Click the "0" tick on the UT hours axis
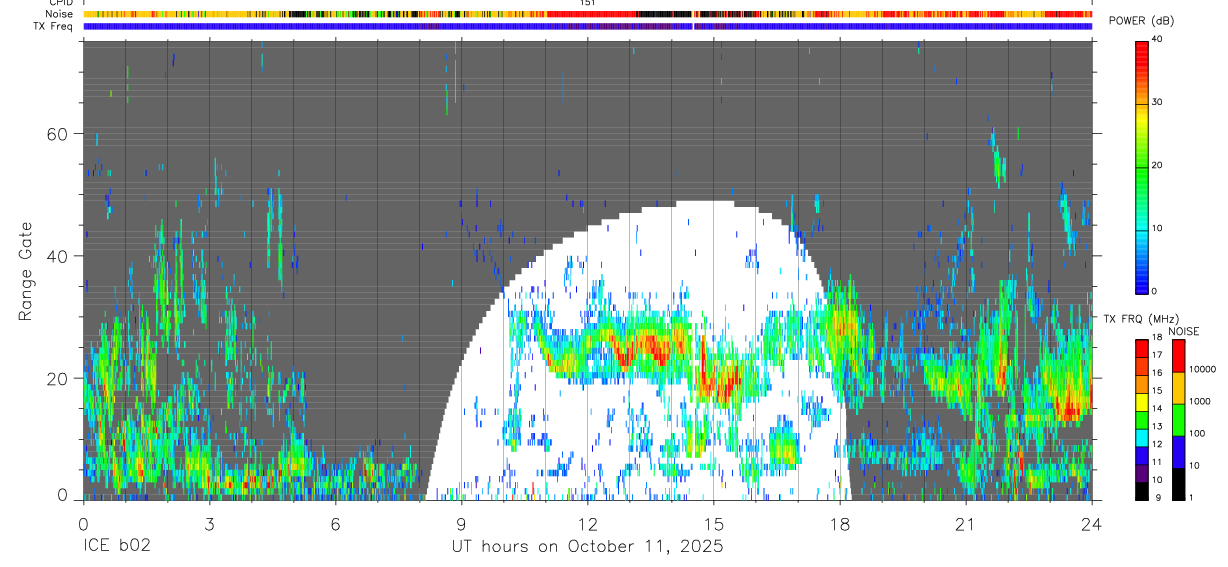1228x567 pixels. (x=83, y=522)
